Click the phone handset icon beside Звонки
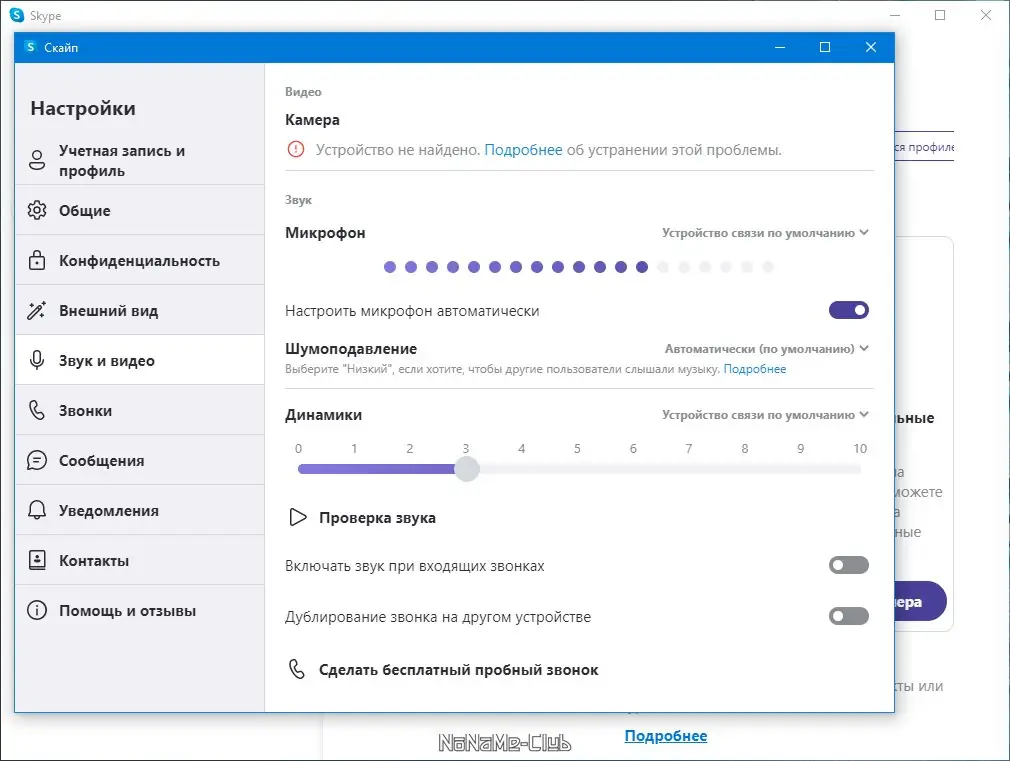This screenshot has width=1010, height=761. [x=37, y=410]
